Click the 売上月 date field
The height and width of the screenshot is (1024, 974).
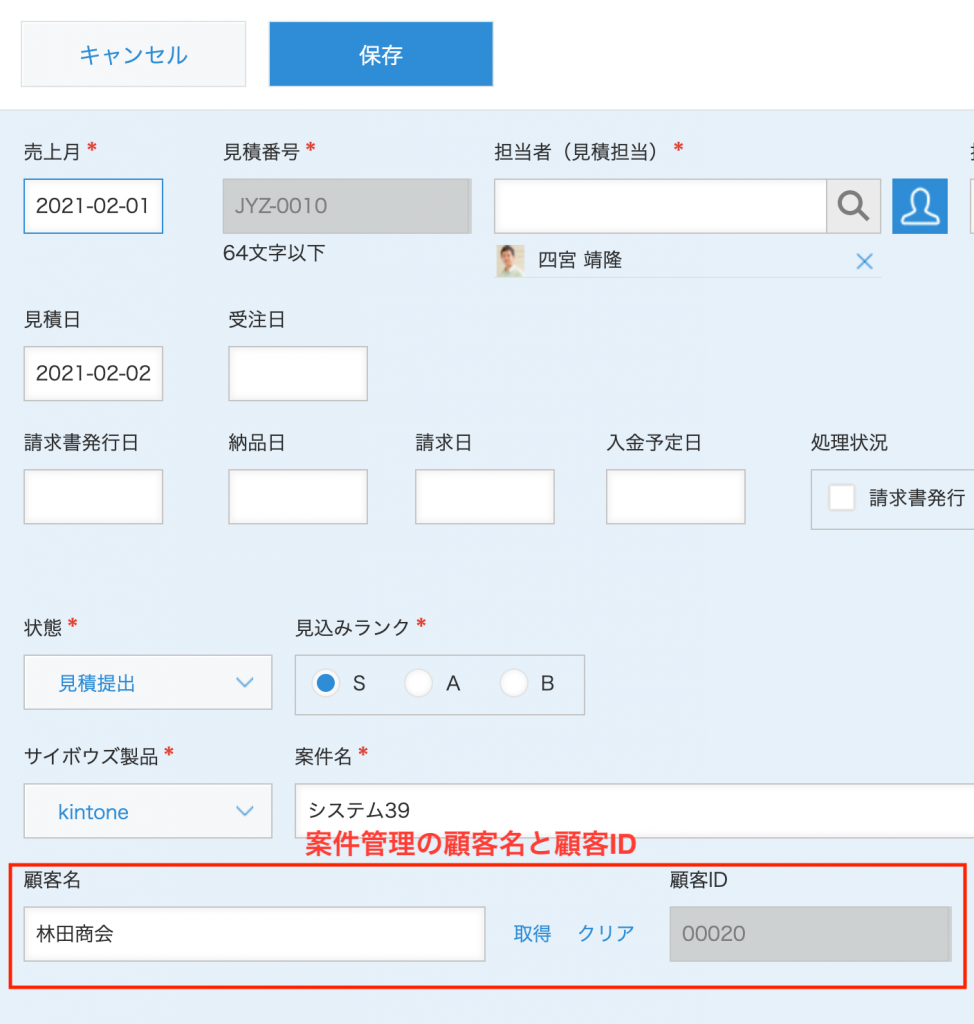93,206
